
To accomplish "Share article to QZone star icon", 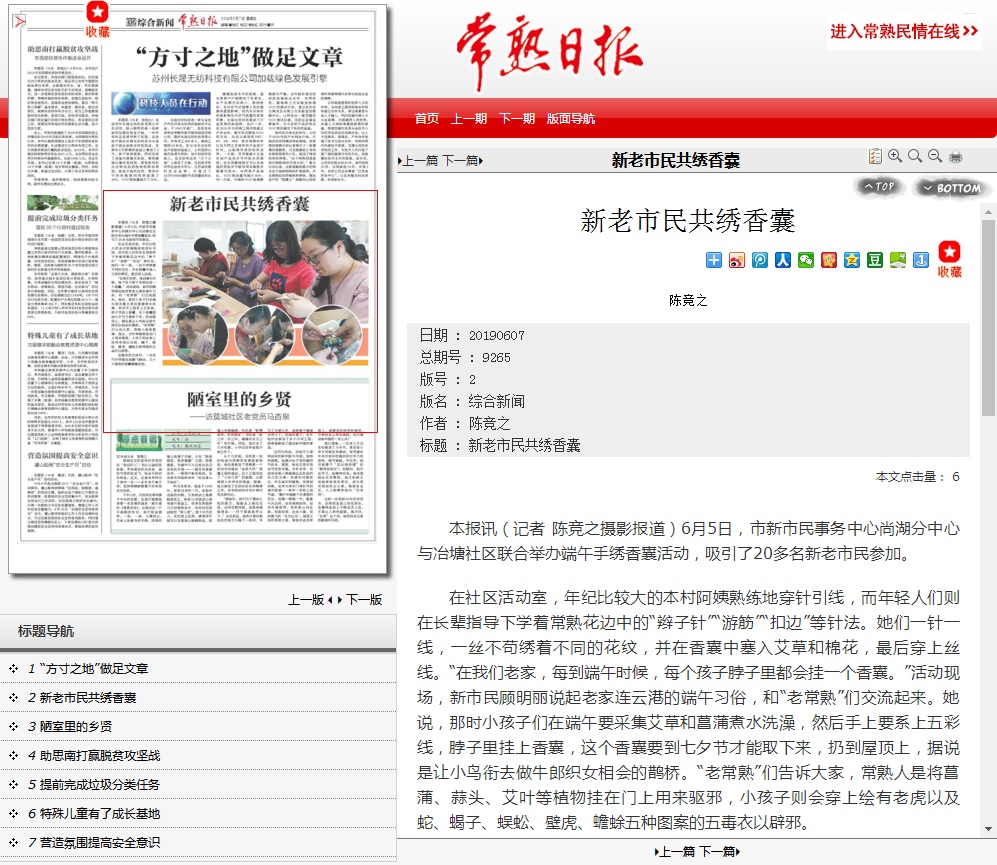I will [x=851, y=260].
